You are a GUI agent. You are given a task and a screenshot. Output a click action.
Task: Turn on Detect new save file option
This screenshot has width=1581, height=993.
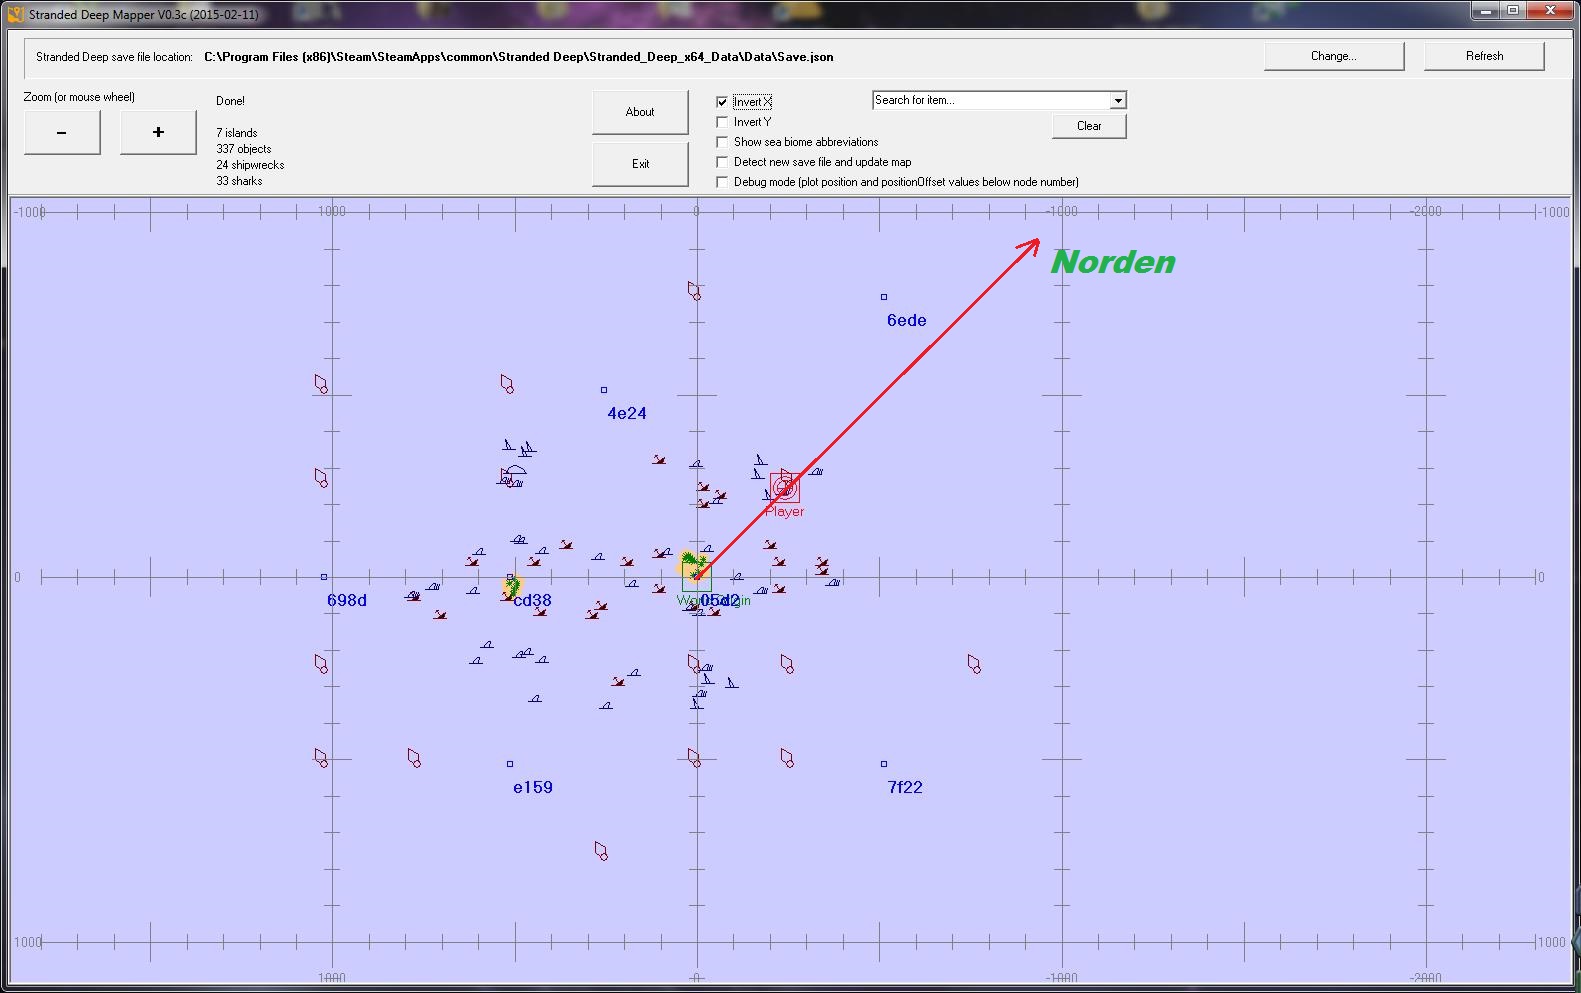pyautogui.click(x=722, y=162)
